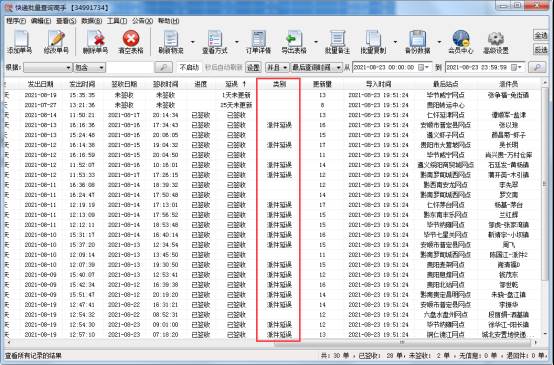The width and height of the screenshot is (554, 365).
Task: Click the 查看方式 view mode icon
Action: pos(214,39)
